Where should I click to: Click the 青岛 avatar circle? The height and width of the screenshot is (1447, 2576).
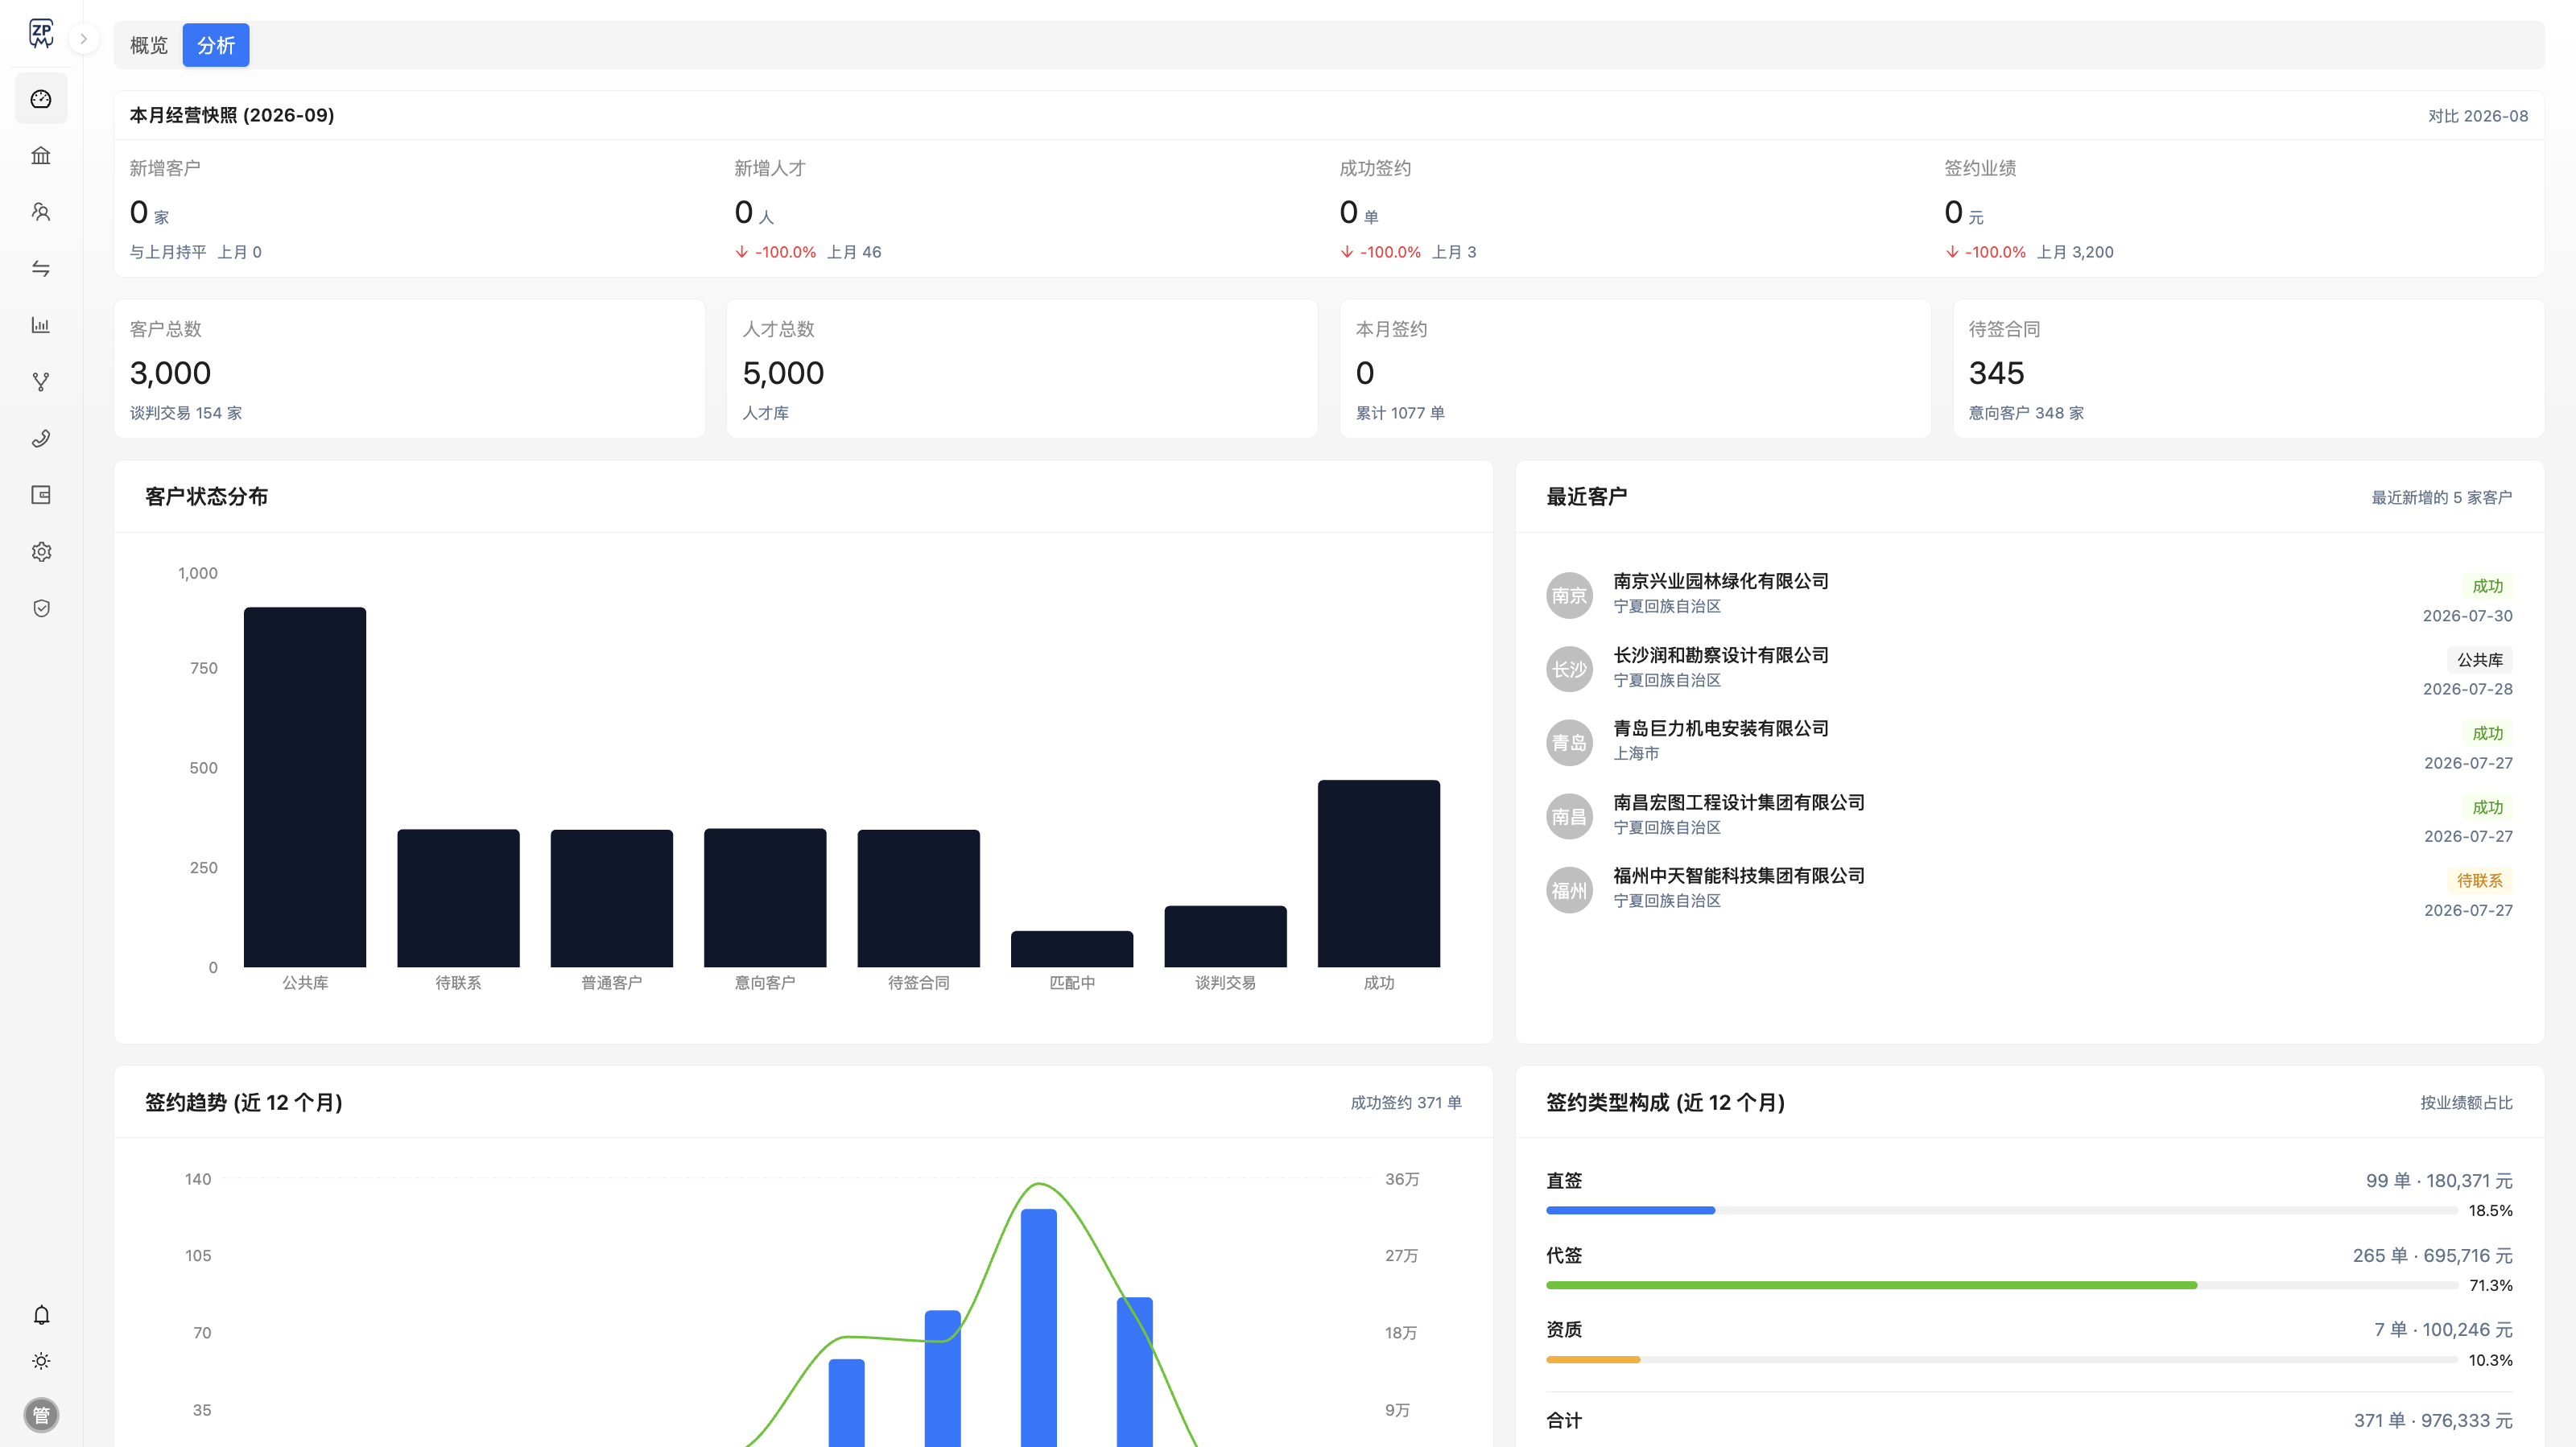[1569, 743]
